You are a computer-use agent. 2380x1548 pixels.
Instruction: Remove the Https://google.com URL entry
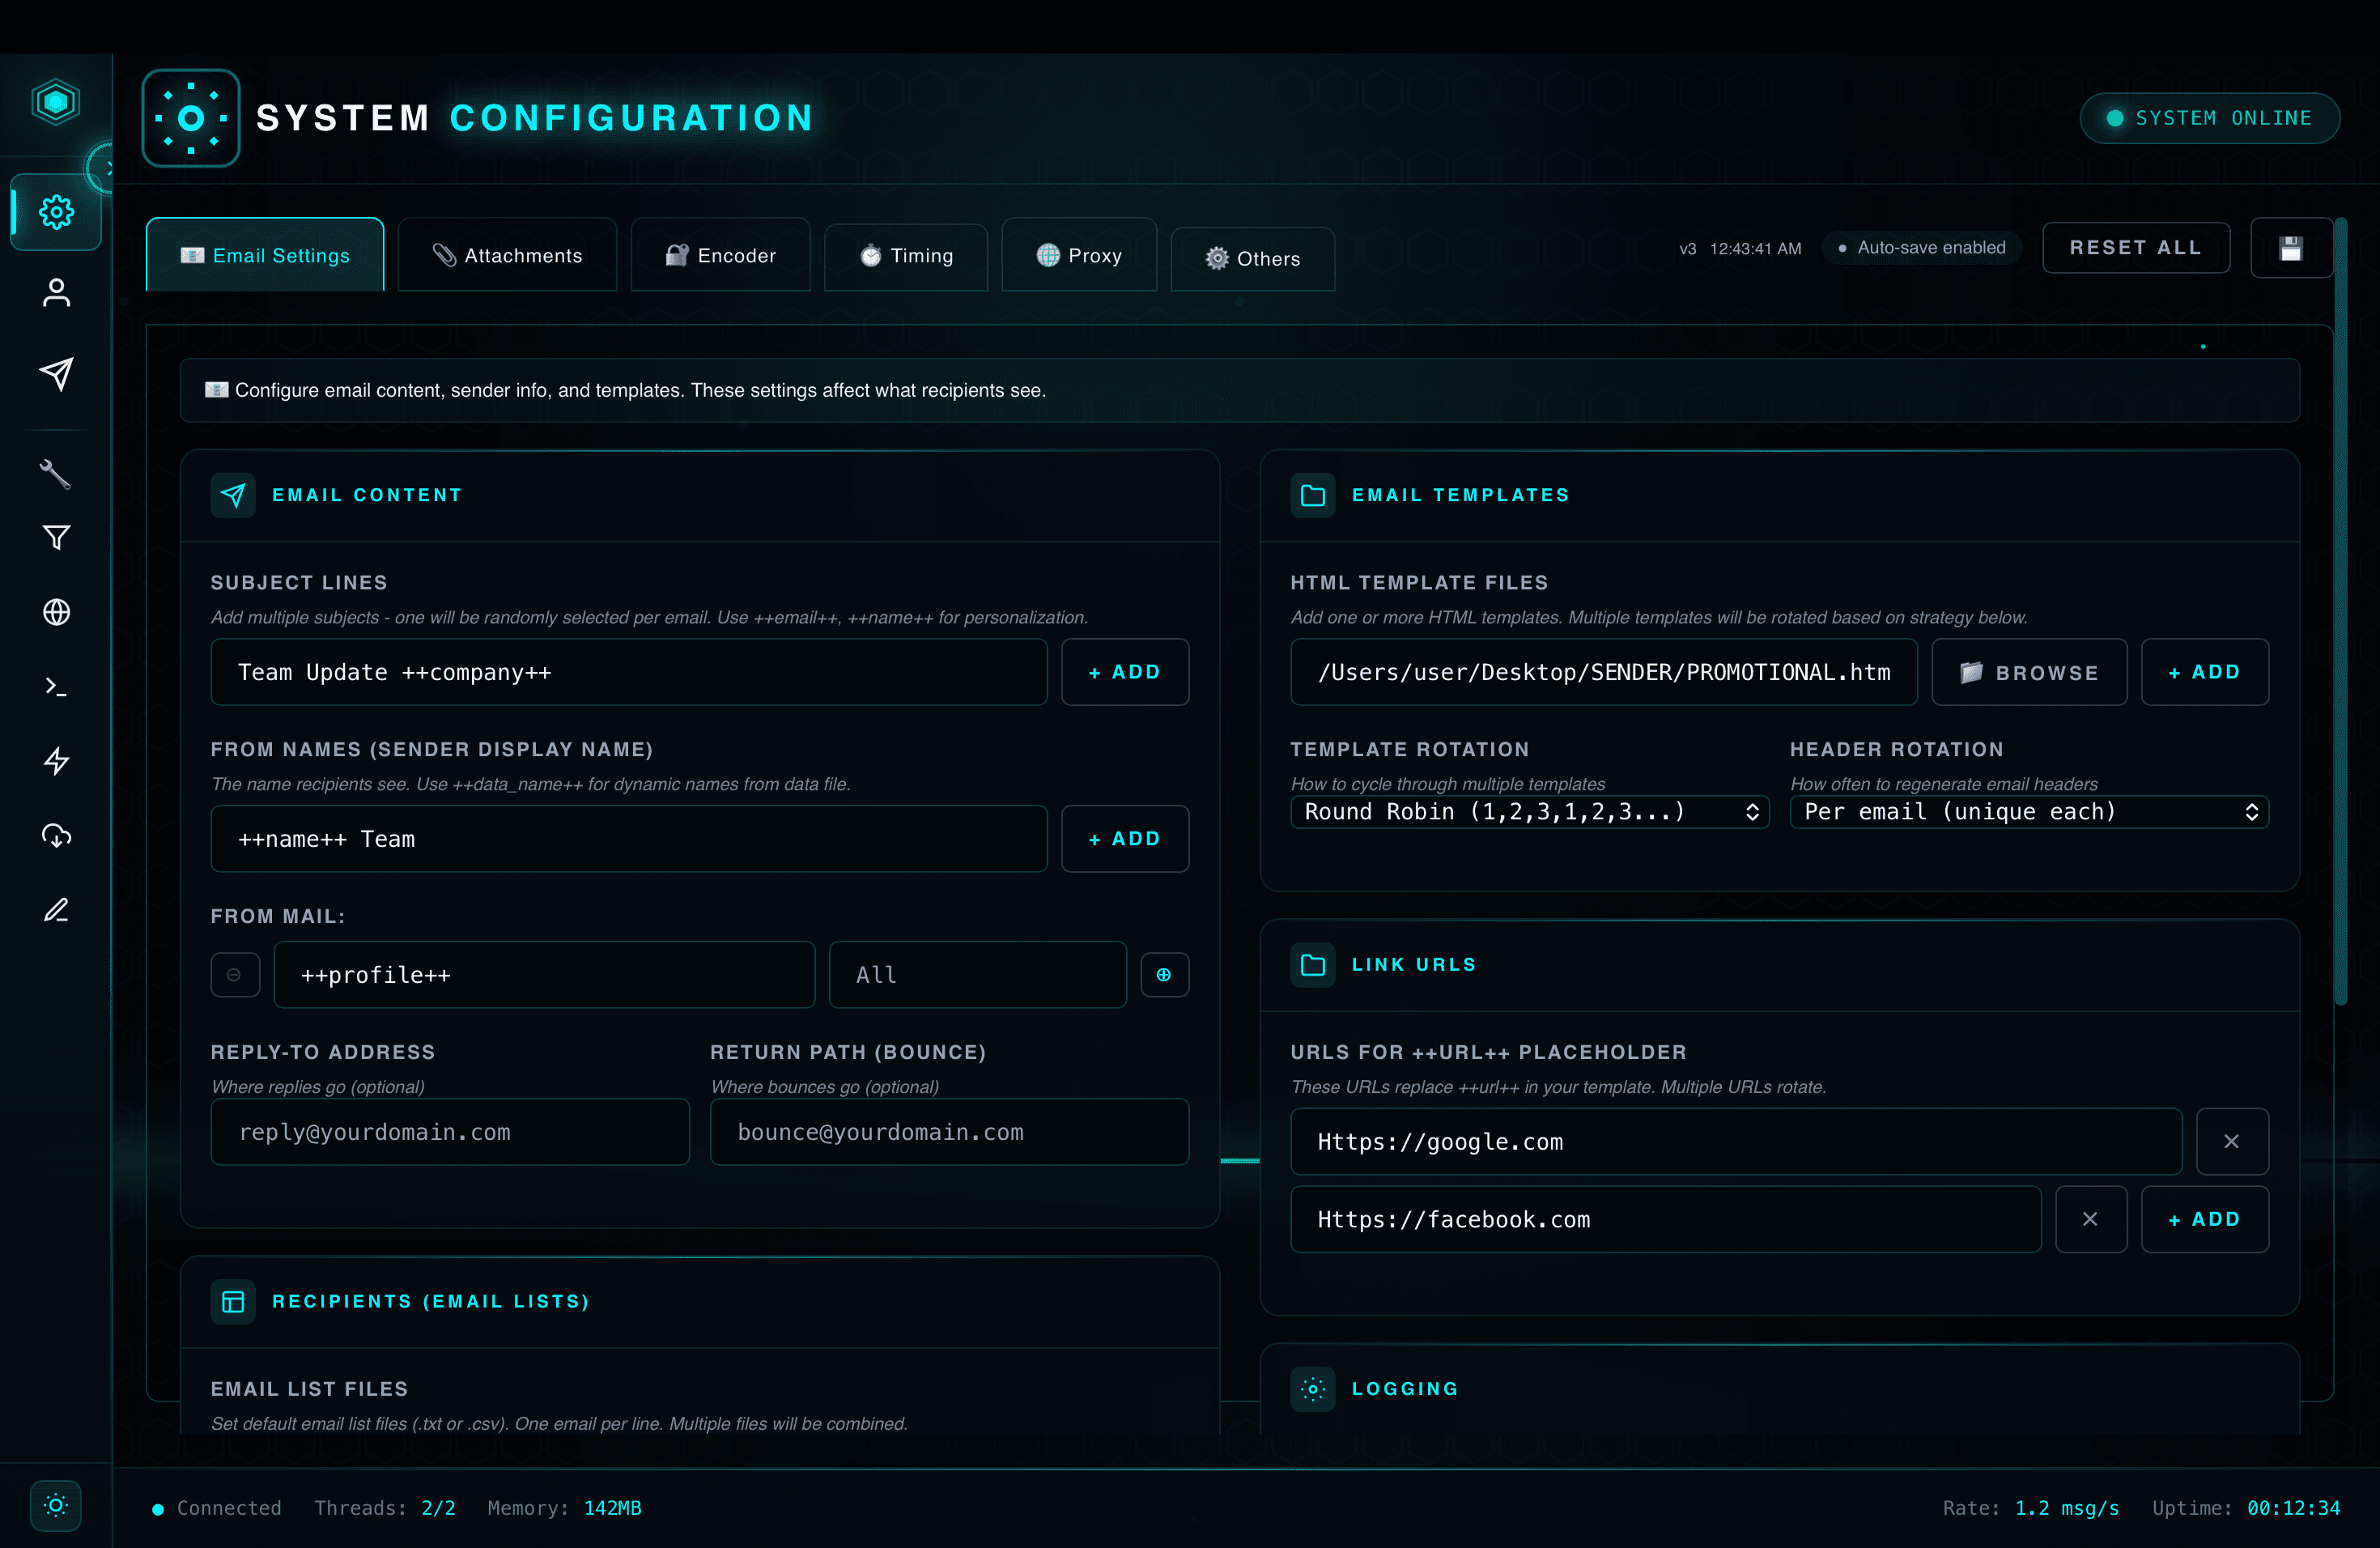point(2231,1142)
